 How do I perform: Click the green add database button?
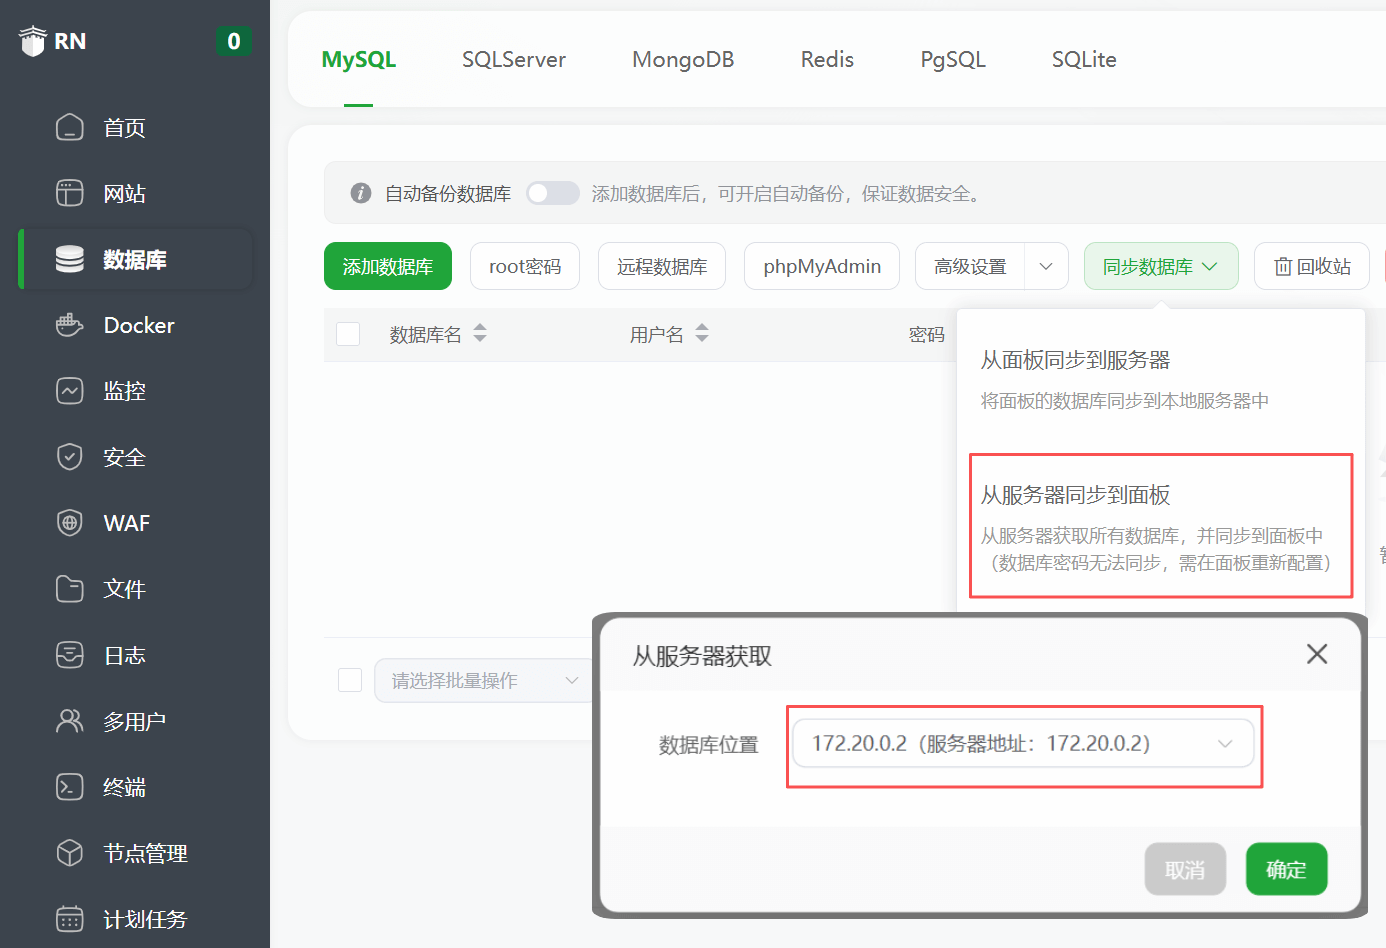[388, 267]
